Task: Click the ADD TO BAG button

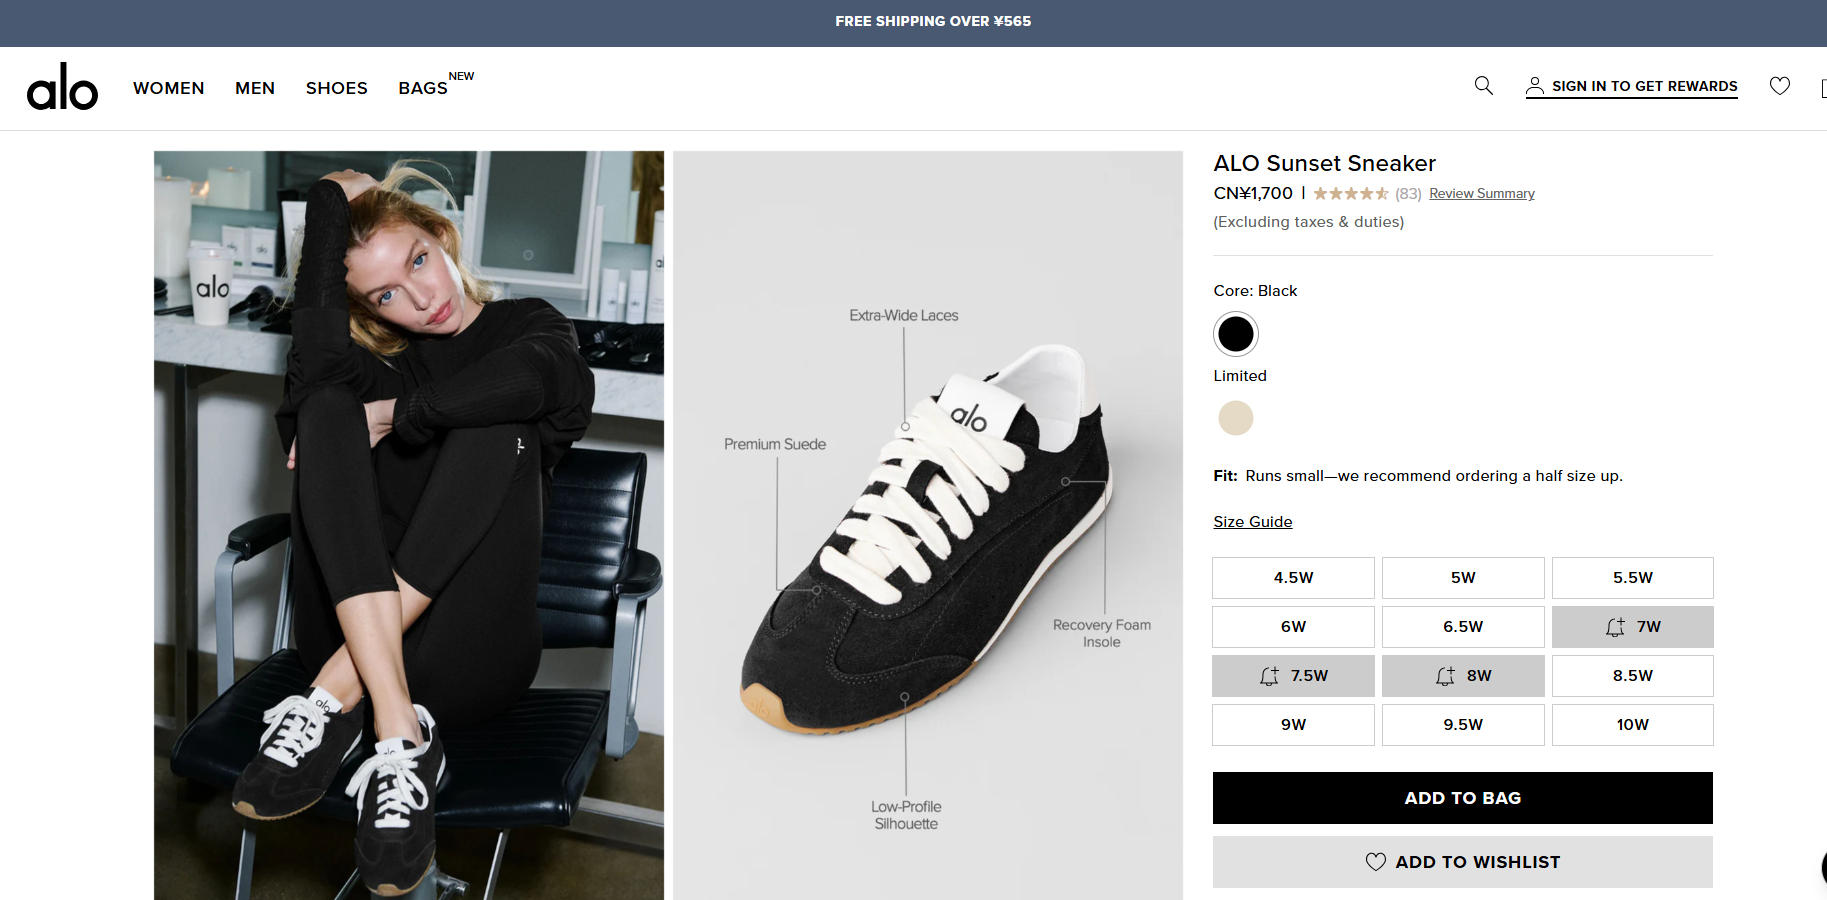Action: (1462, 798)
